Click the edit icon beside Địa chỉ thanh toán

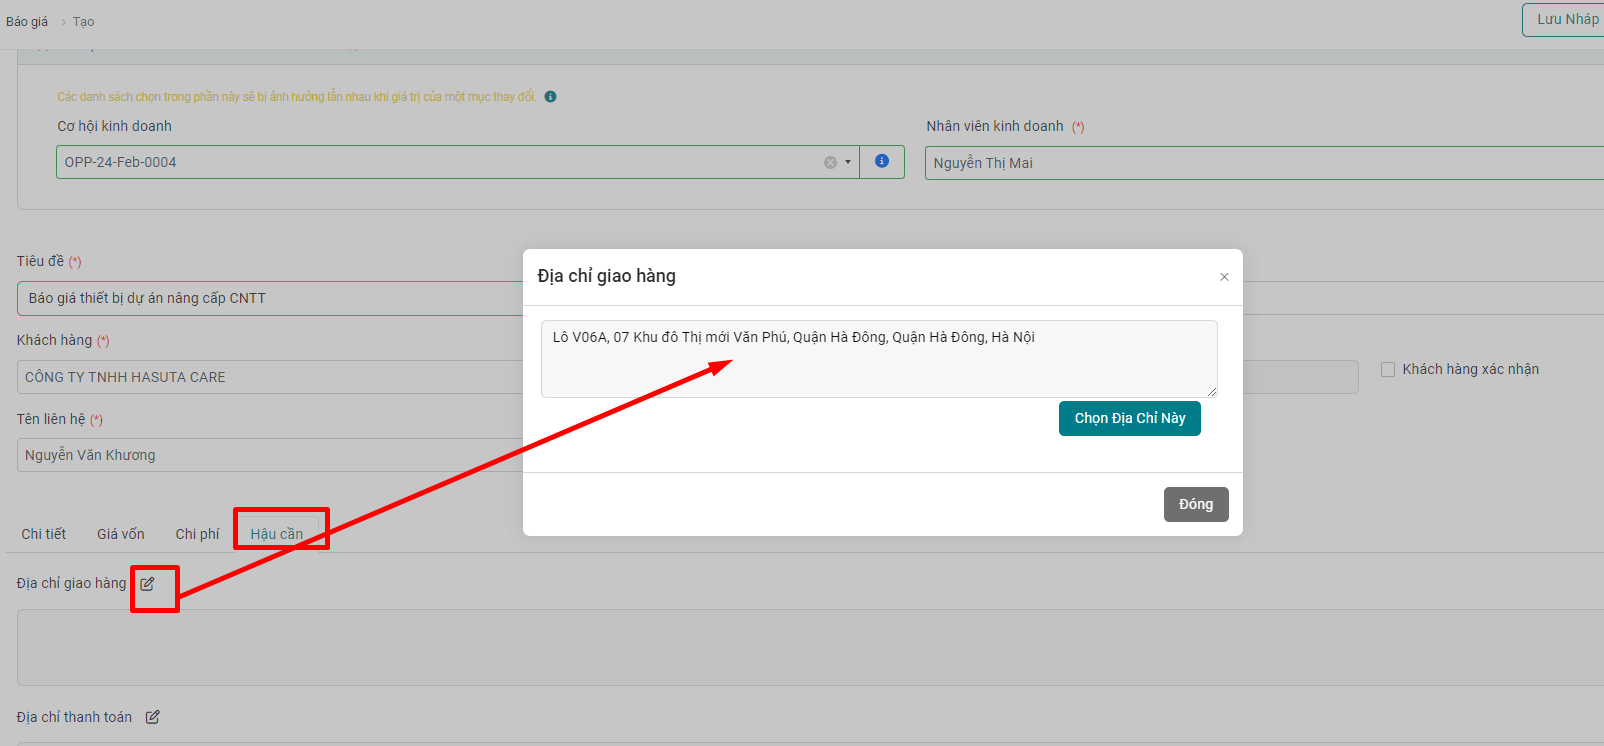coord(153,717)
